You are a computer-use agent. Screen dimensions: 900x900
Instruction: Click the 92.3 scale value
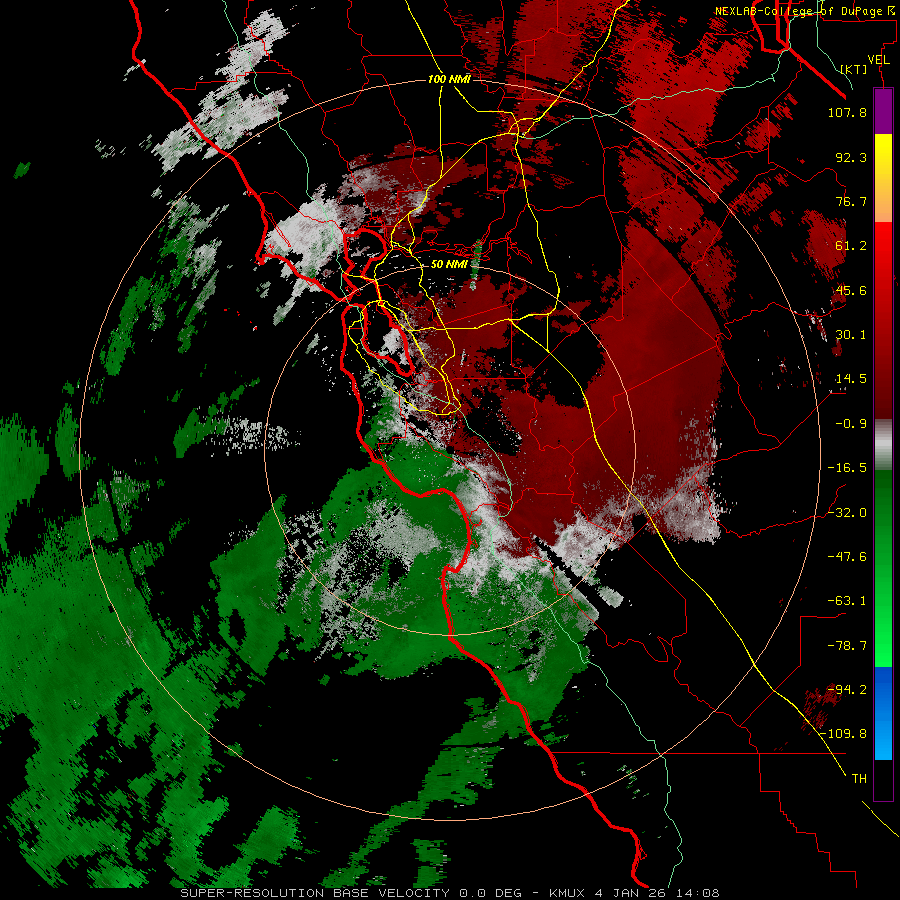[851, 157]
